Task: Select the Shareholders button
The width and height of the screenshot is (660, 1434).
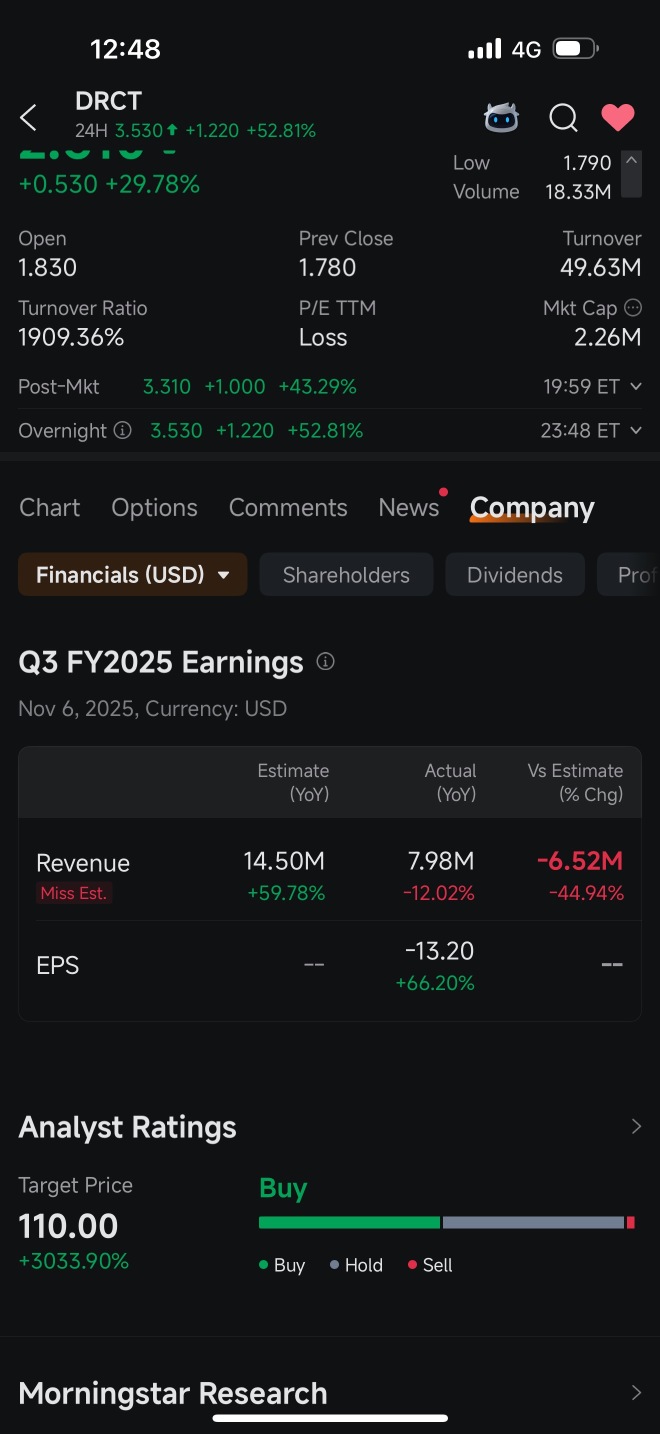Action: click(346, 575)
